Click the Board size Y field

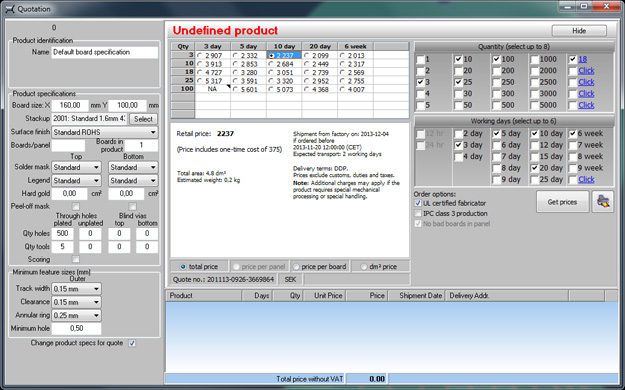pyautogui.click(x=127, y=105)
